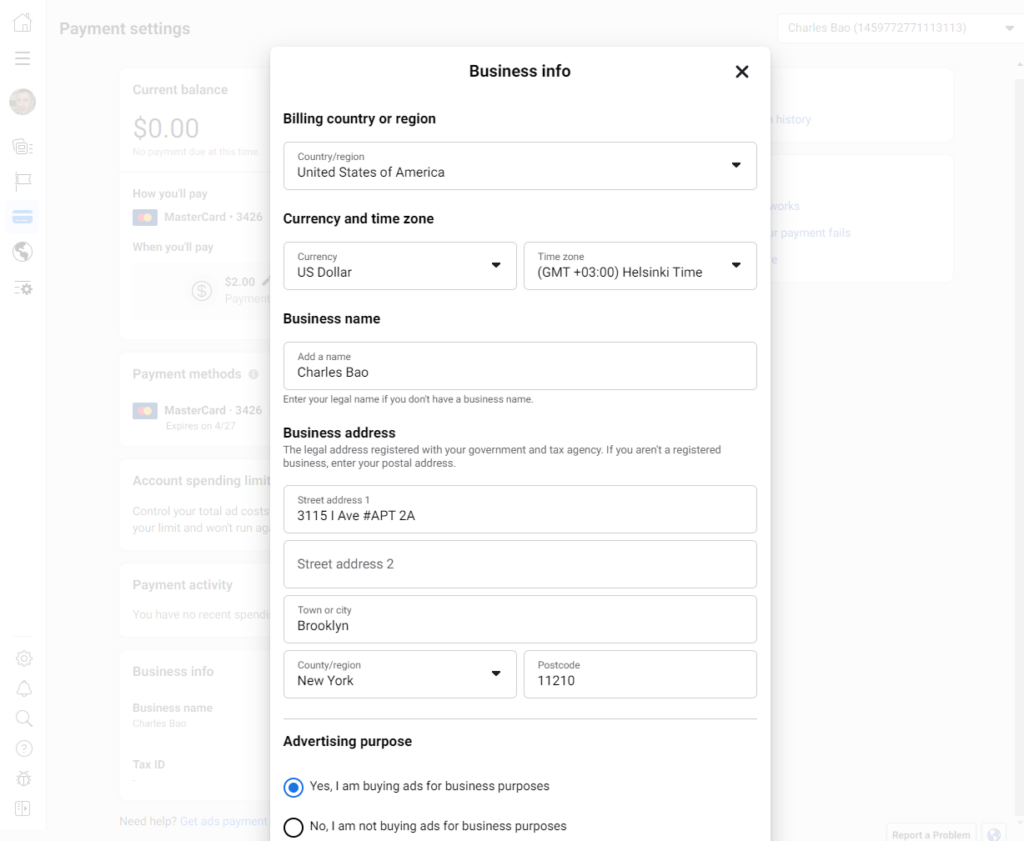Open the billing card icon in sidebar
1024x841 pixels.
click(22, 216)
